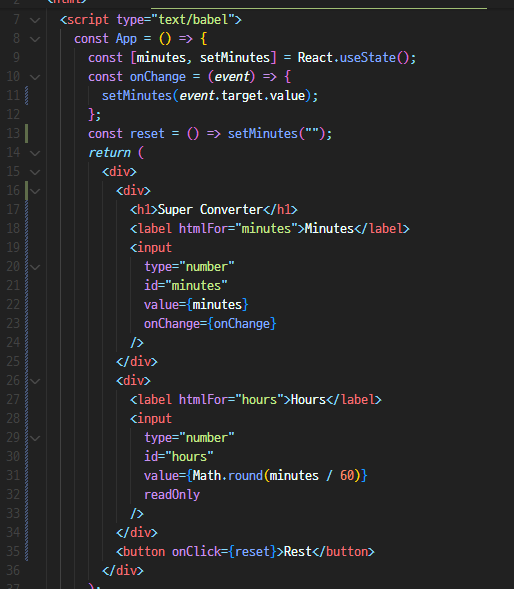
Task: Click the closing div tag on line 25
Action: coord(137,361)
